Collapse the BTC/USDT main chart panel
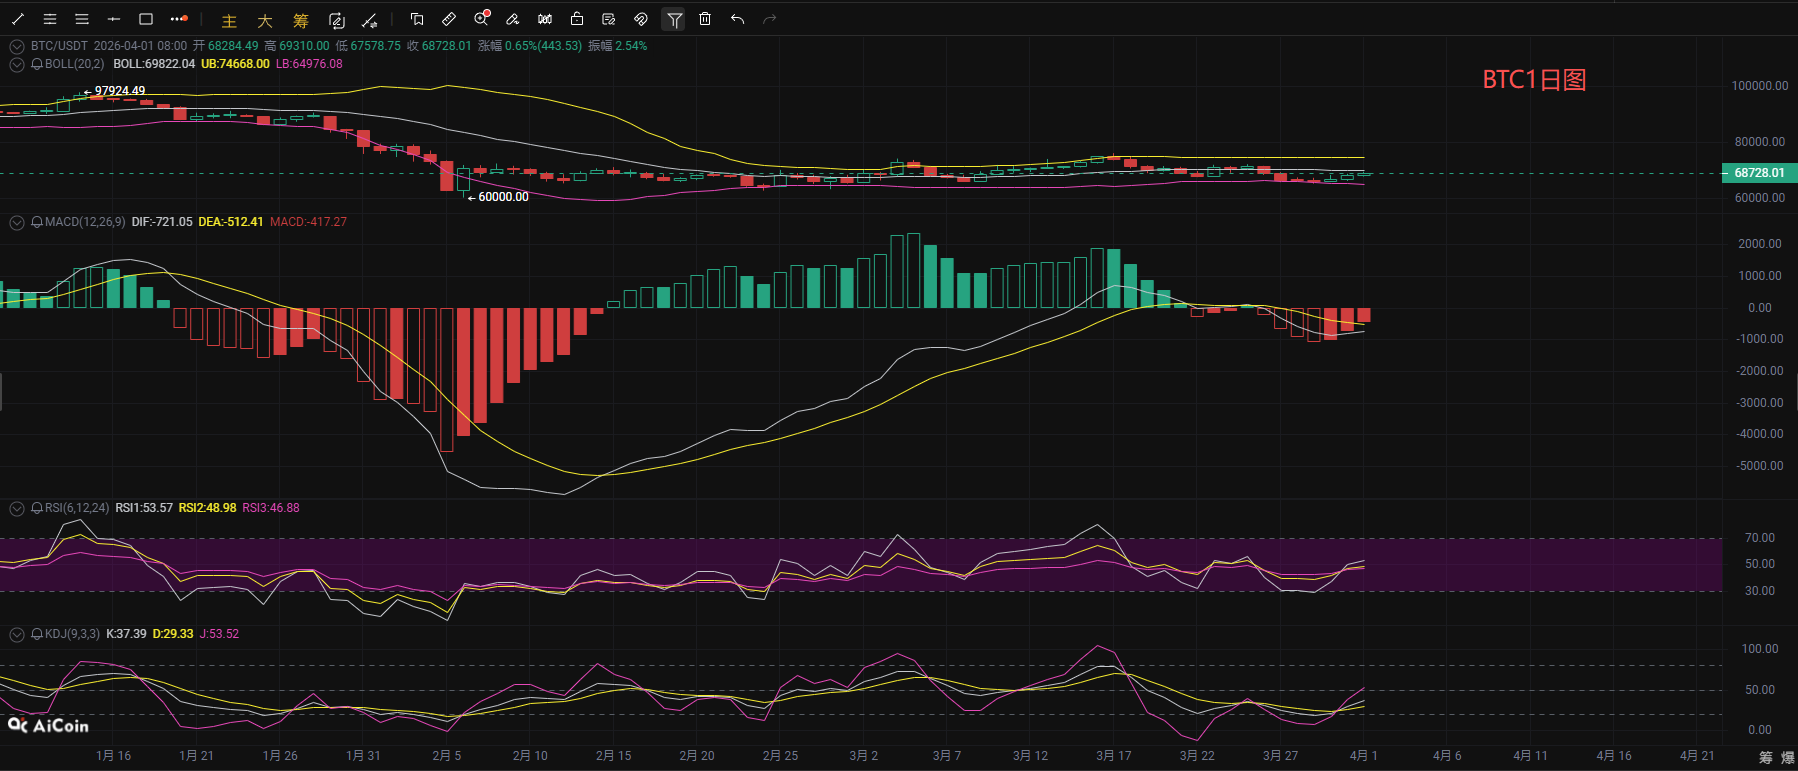The height and width of the screenshot is (771, 1798). pos(17,46)
